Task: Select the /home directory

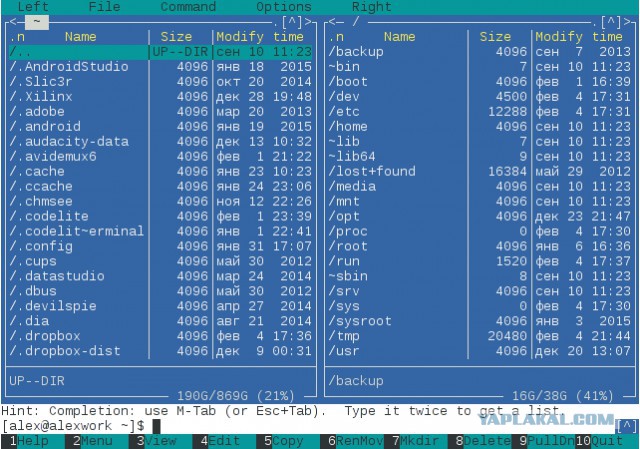Action: click(480, 127)
